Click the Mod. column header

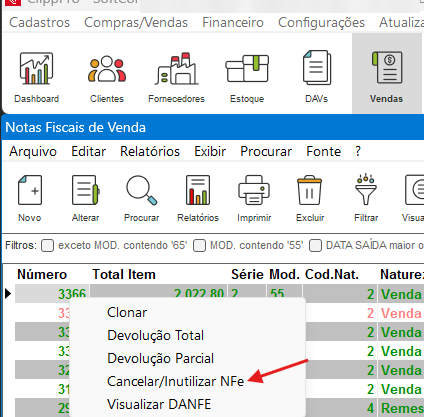[285, 275]
